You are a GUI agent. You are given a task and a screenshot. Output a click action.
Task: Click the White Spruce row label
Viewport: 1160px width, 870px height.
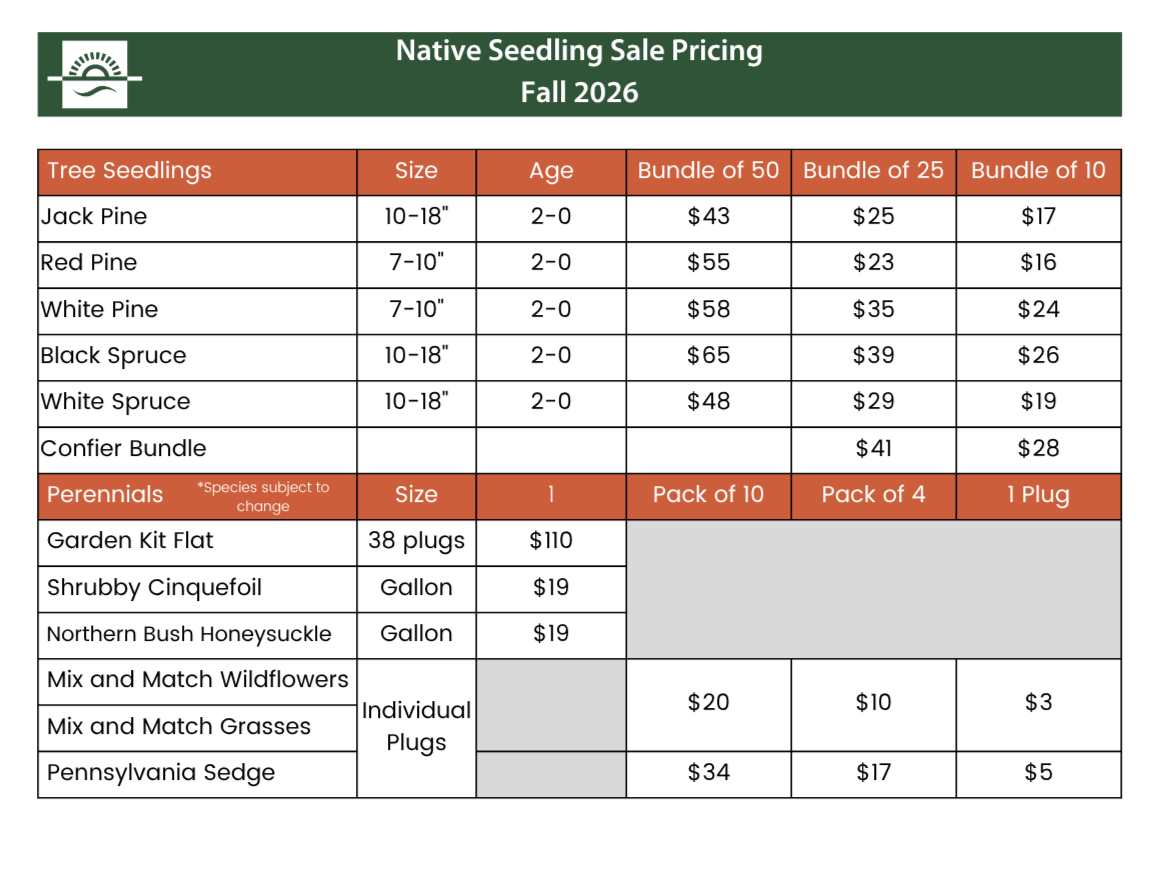click(115, 402)
